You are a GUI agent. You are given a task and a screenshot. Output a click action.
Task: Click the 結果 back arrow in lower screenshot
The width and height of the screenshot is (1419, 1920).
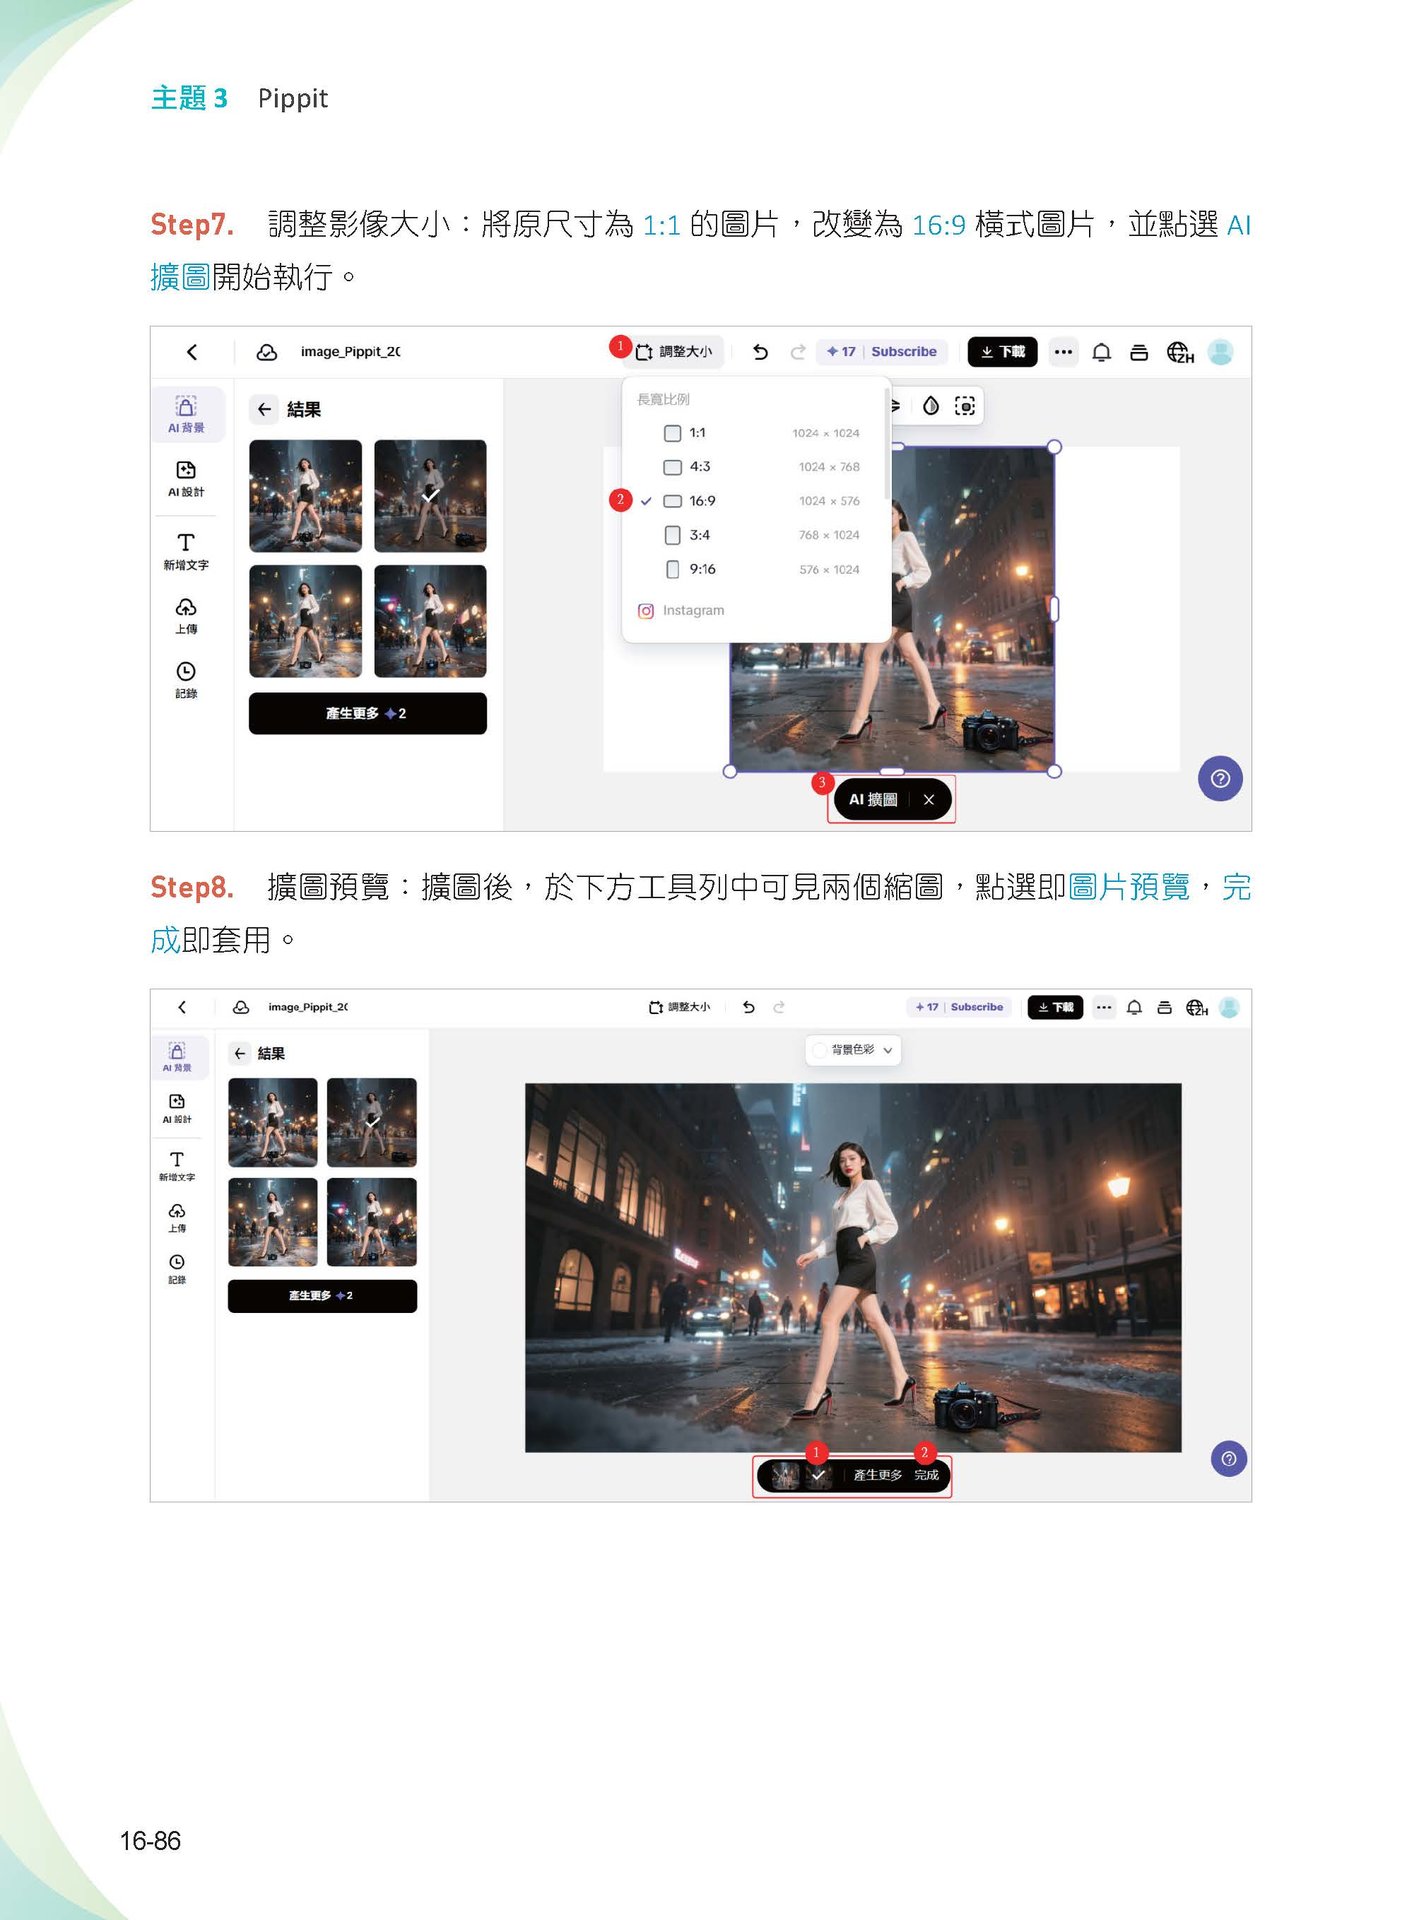(x=240, y=1053)
